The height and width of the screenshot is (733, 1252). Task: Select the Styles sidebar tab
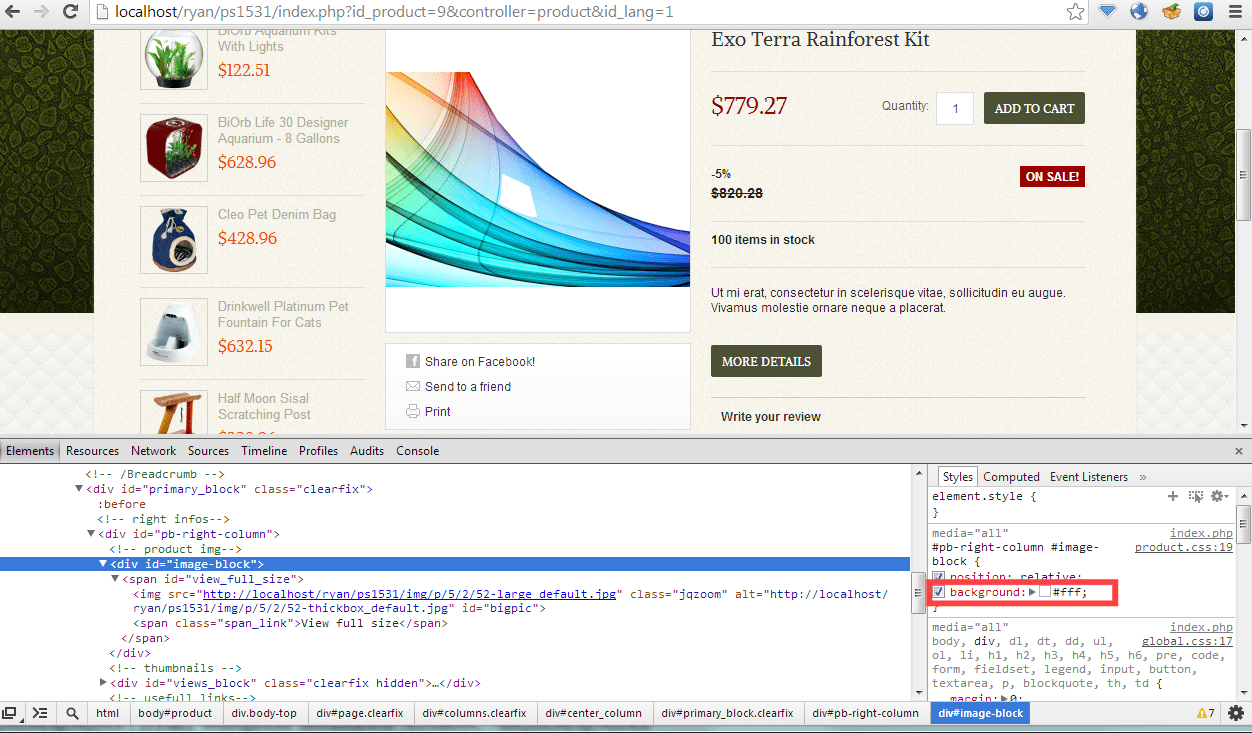point(958,477)
